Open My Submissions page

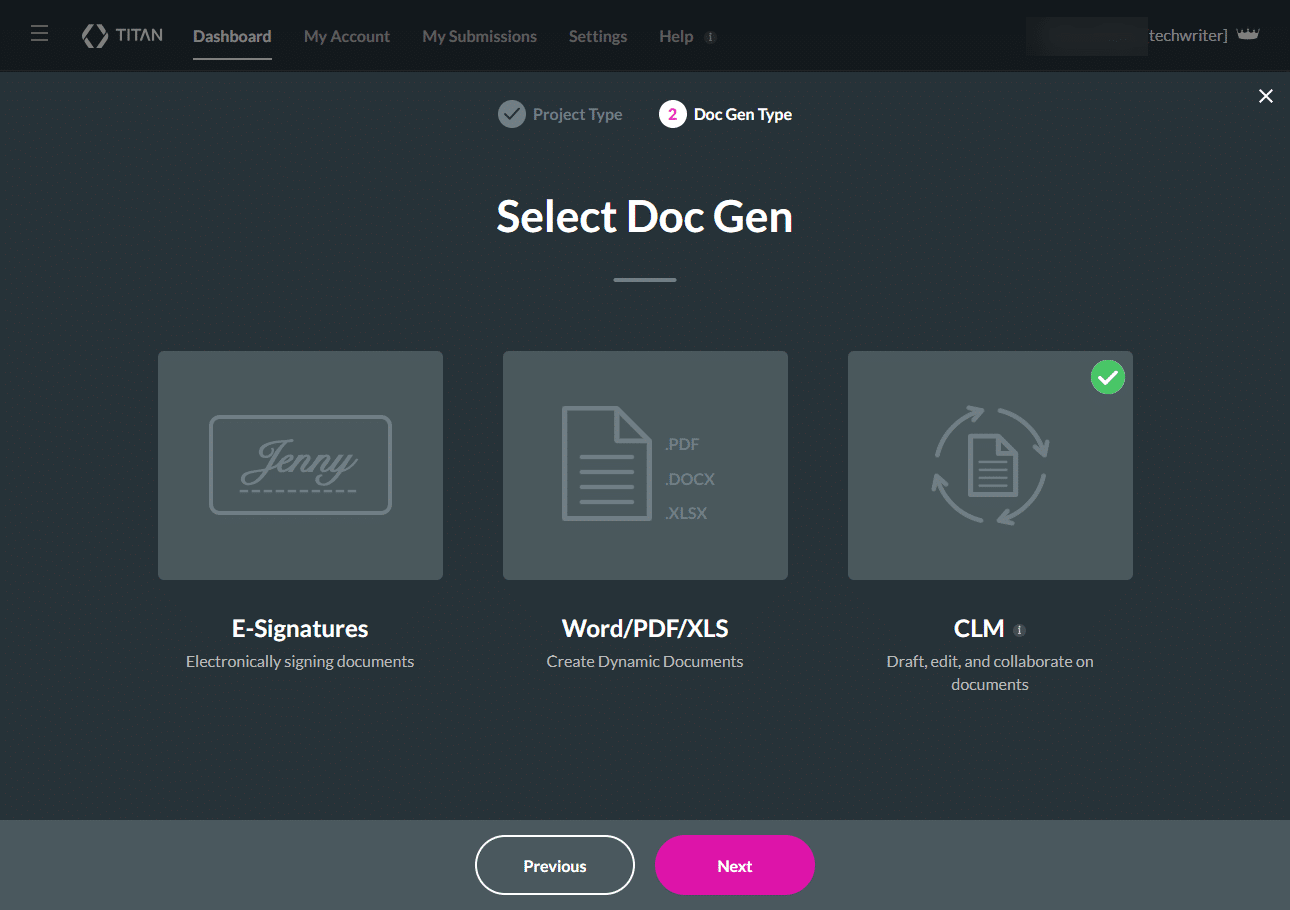click(x=479, y=36)
